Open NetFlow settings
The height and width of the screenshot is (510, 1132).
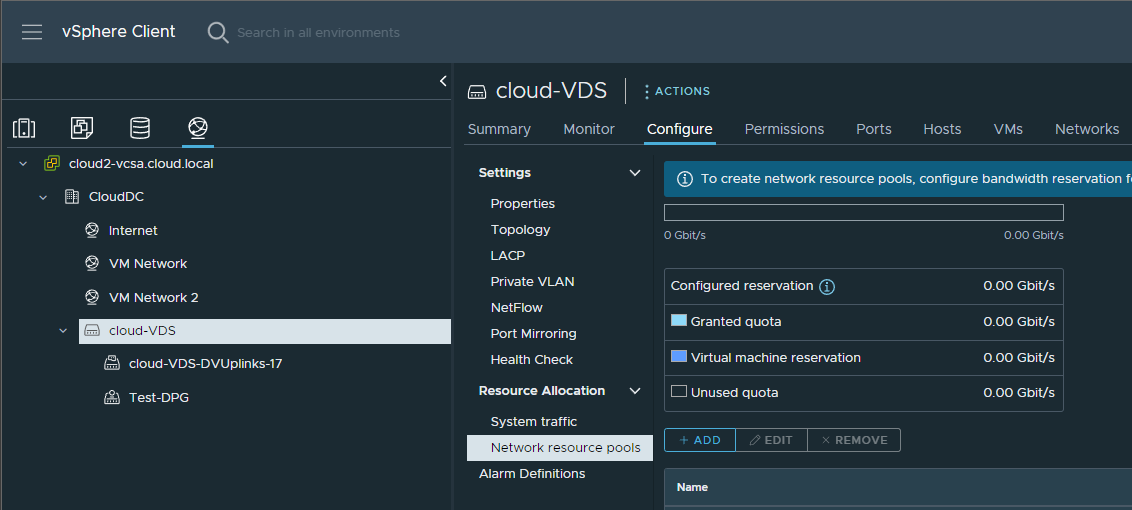(x=516, y=308)
